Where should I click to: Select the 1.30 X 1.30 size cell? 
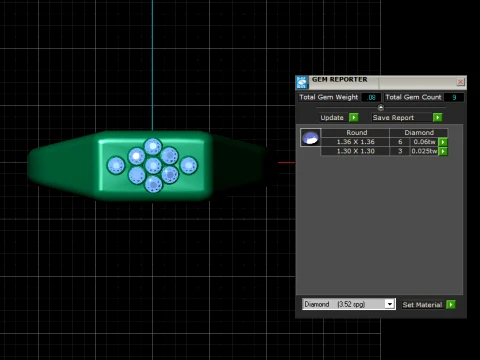pyautogui.click(x=355, y=151)
